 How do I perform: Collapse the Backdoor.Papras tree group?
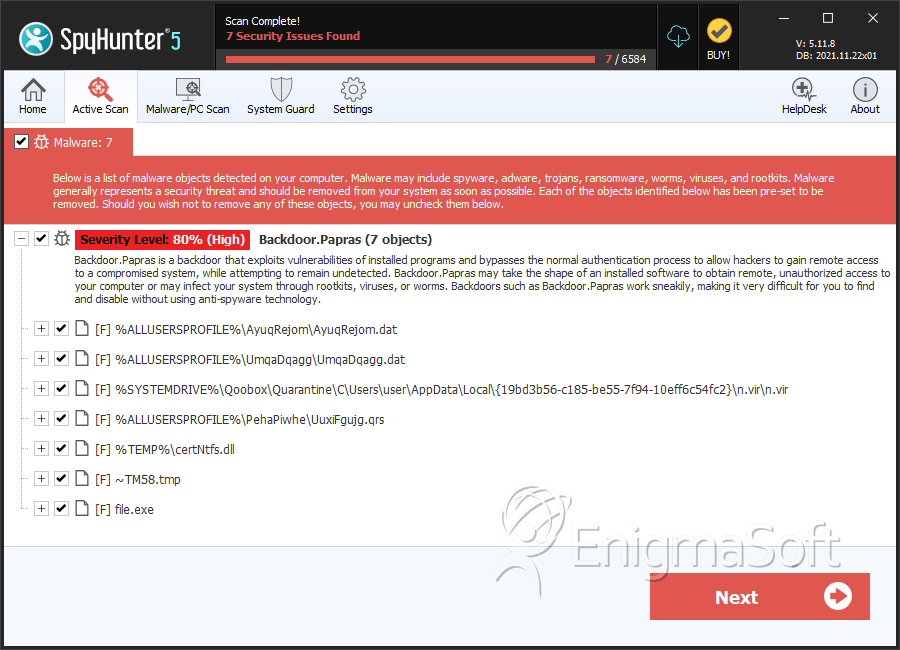21,238
